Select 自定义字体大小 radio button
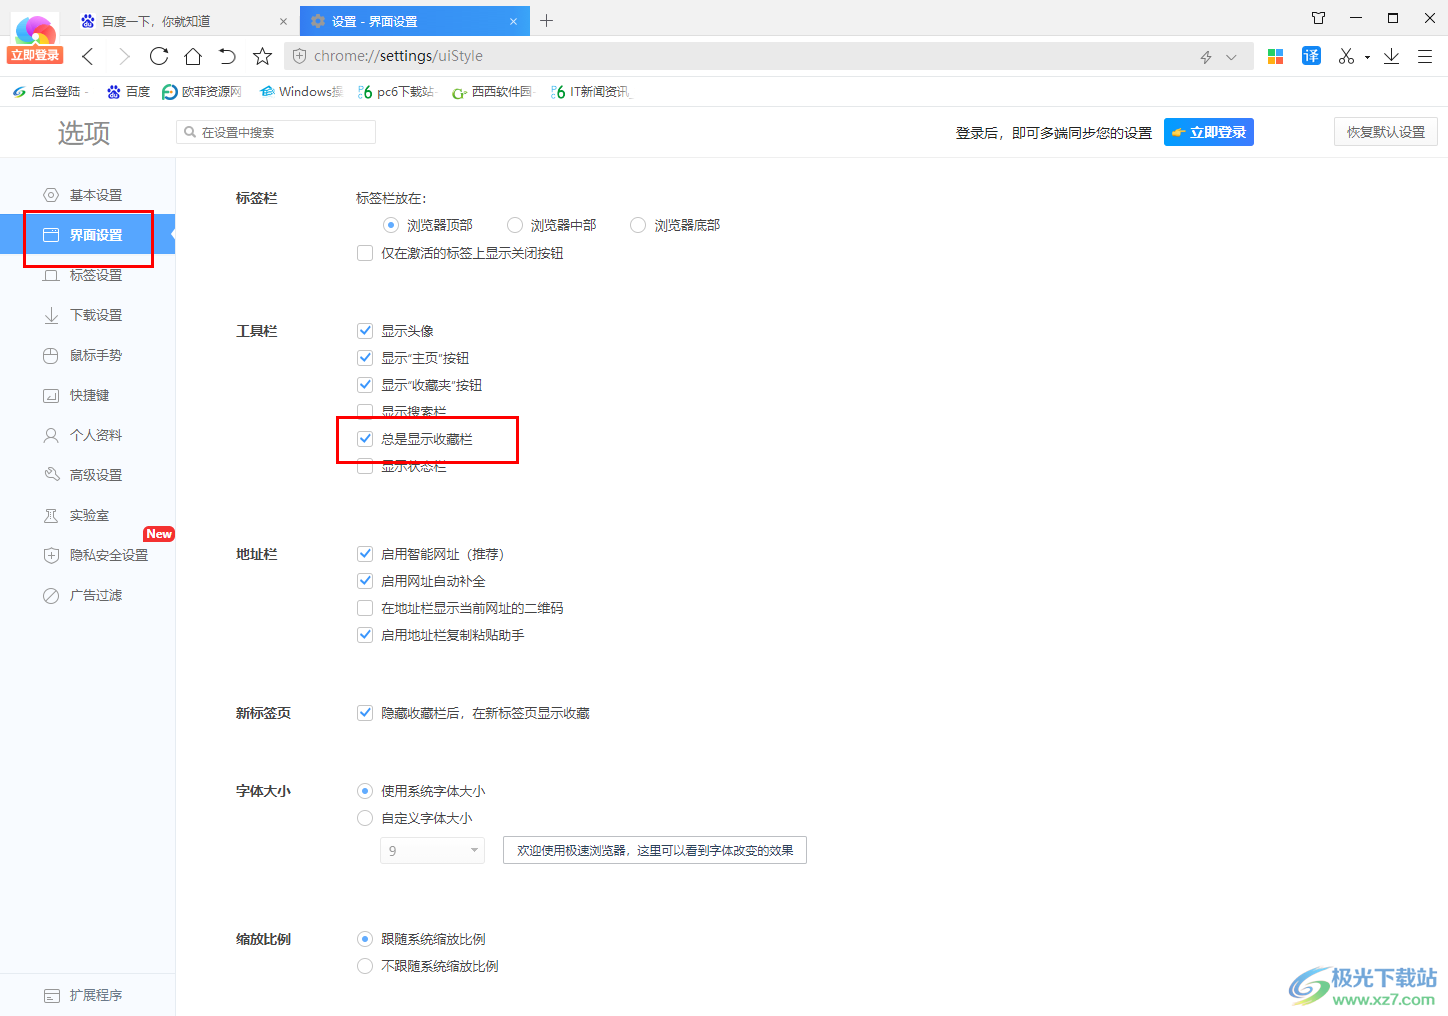1448x1016 pixels. click(365, 817)
